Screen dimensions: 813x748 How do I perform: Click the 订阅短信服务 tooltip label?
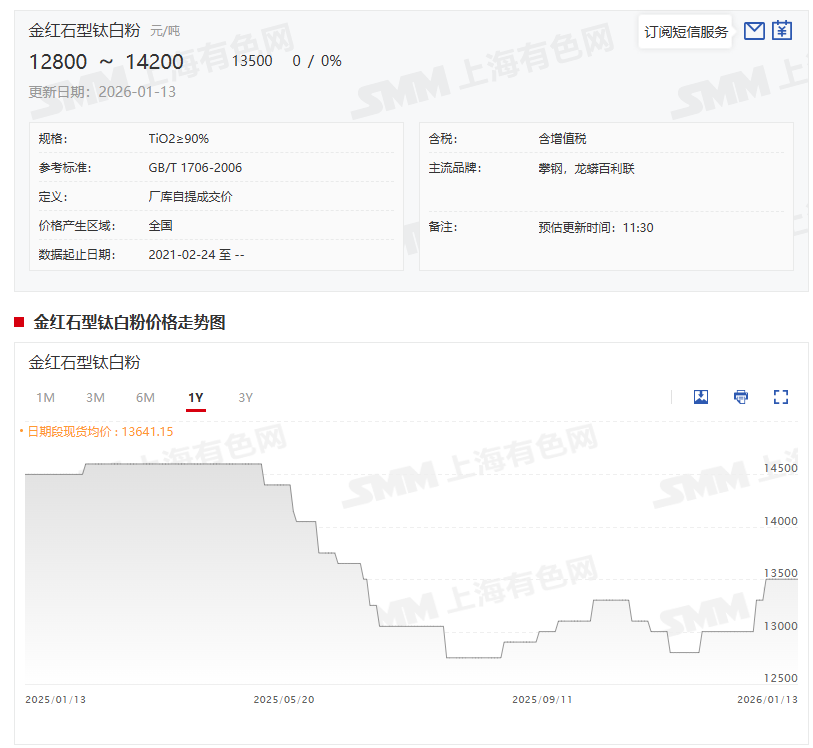(x=686, y=32)
